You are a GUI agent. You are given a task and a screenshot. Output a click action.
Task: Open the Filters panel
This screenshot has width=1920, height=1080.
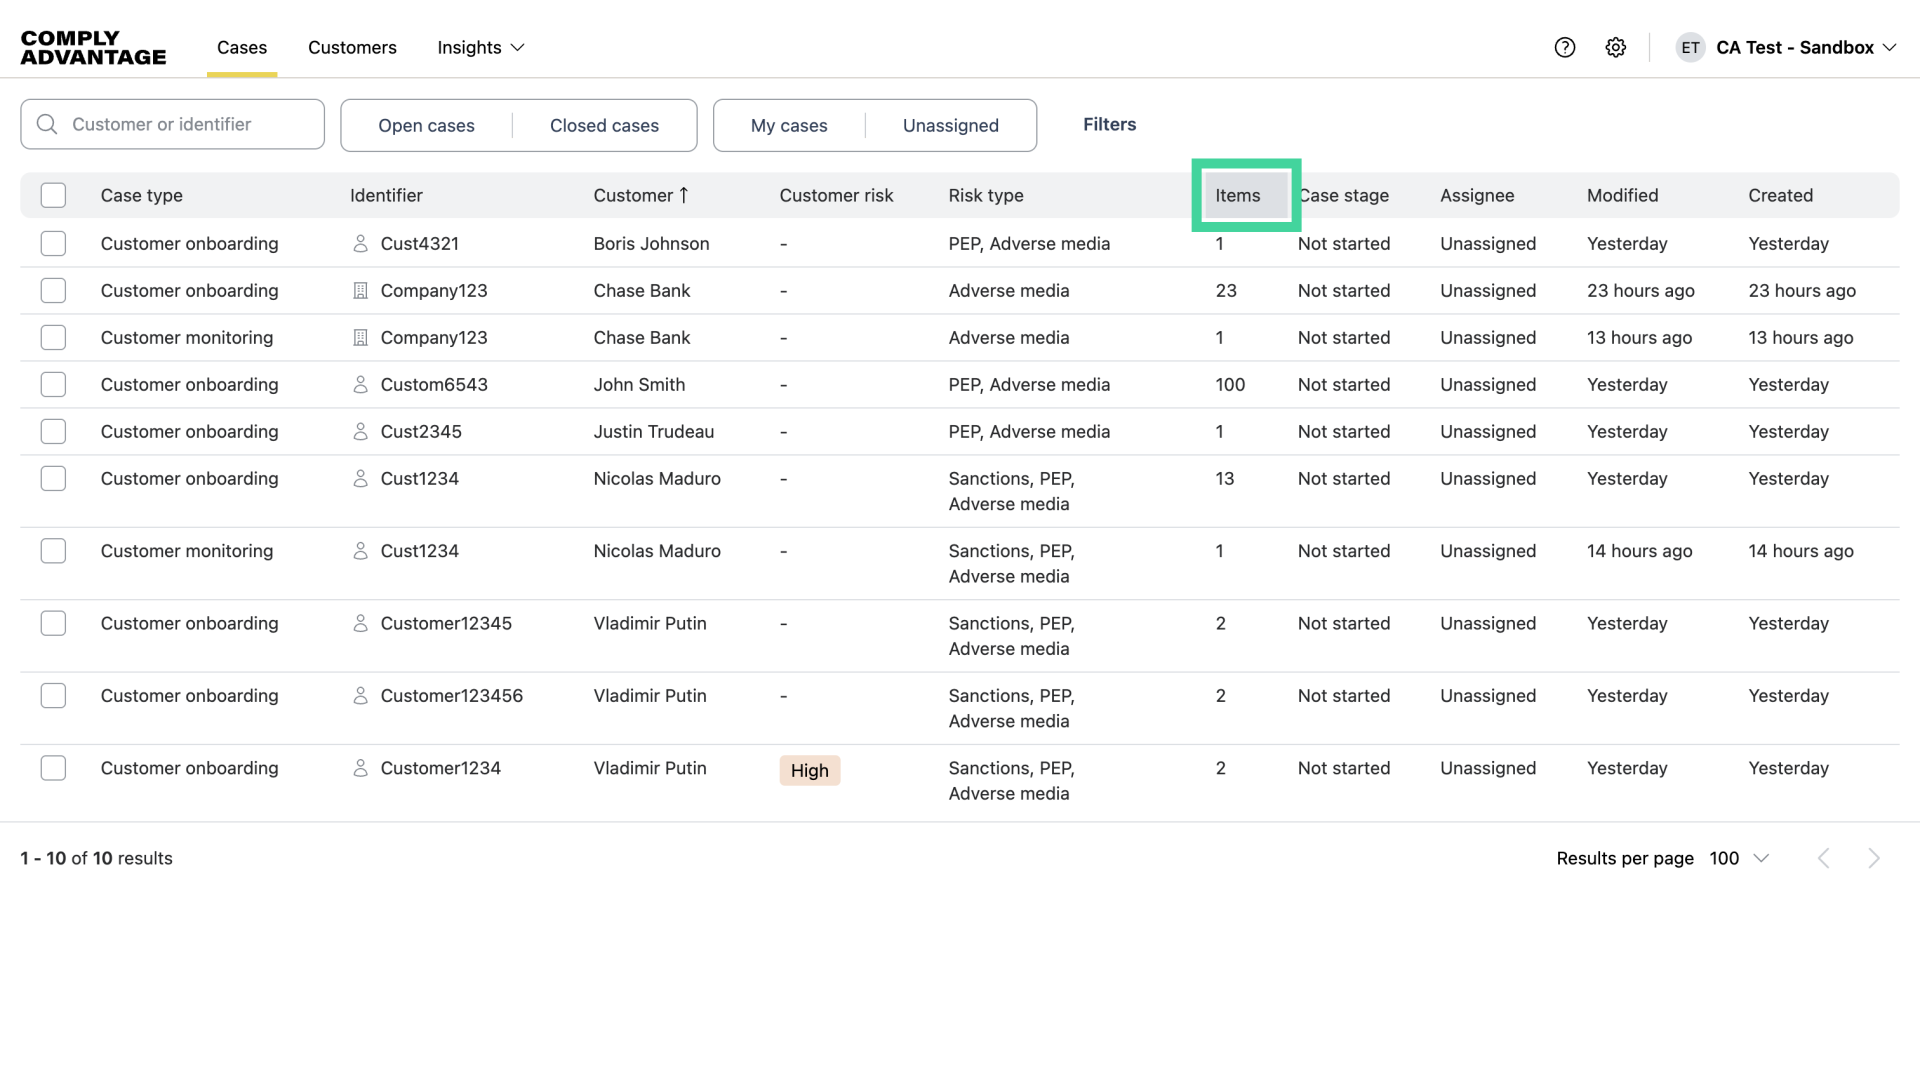click(x=1109, y=124)
